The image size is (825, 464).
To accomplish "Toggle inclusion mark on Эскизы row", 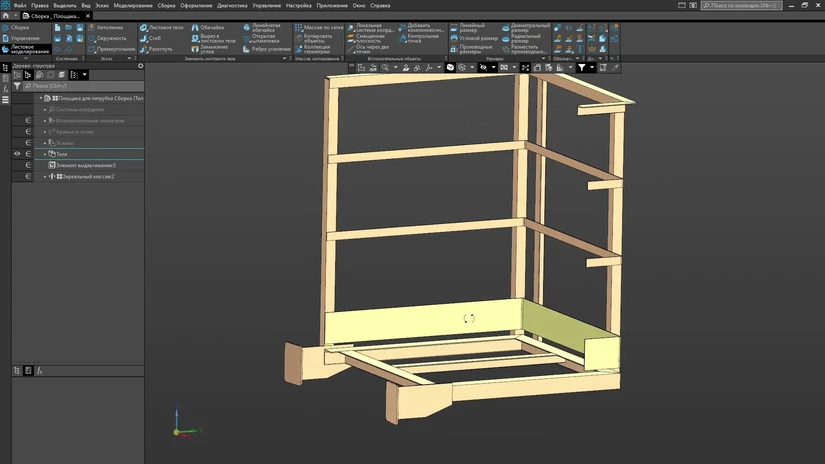I will click(x=28, y=143).
